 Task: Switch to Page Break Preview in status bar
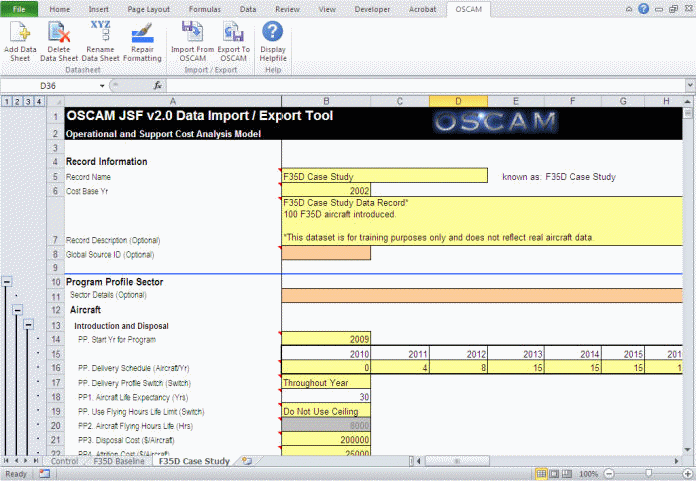567,474
